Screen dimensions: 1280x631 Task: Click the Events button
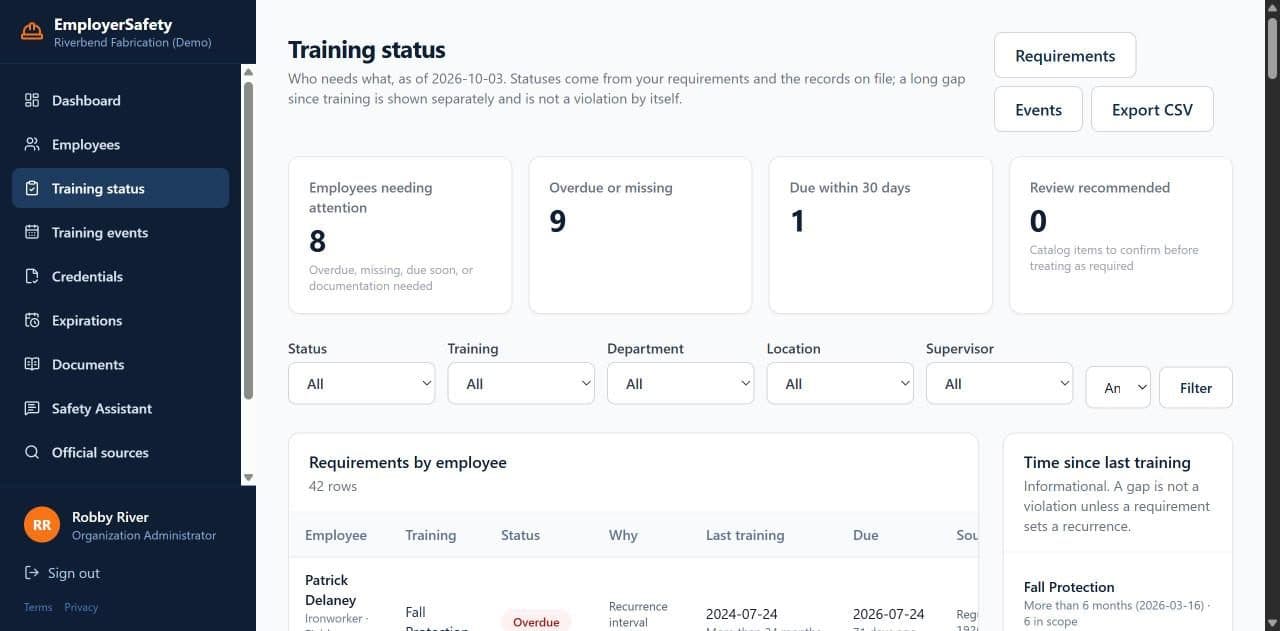1038,110
